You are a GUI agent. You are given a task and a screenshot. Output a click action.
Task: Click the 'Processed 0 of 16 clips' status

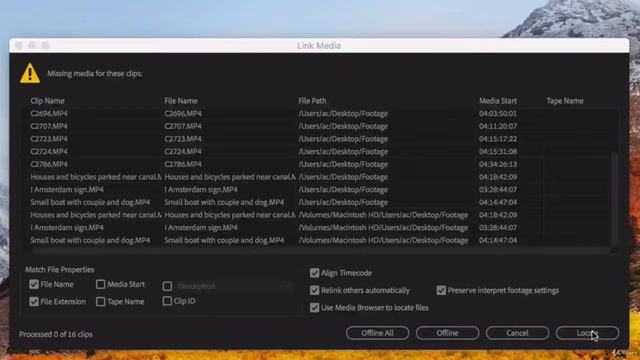(56, 334)
